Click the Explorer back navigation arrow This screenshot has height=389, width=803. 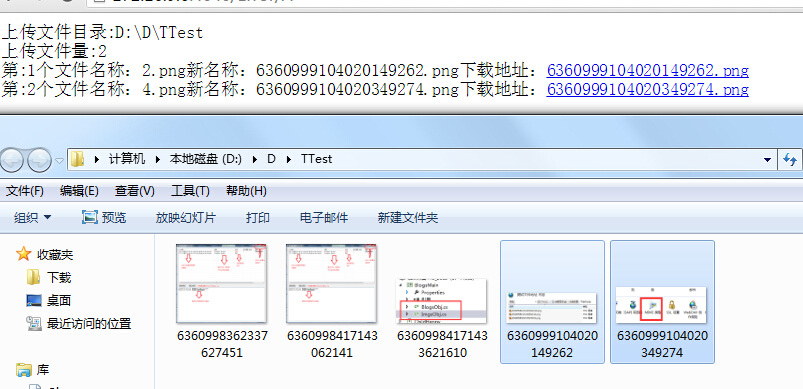pos(12,160)
